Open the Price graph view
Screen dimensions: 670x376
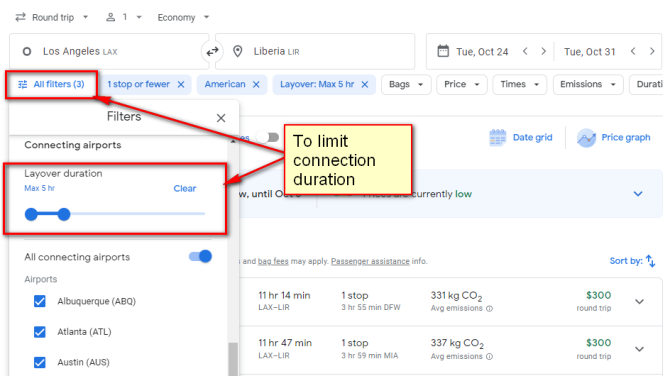coord(614,138)
